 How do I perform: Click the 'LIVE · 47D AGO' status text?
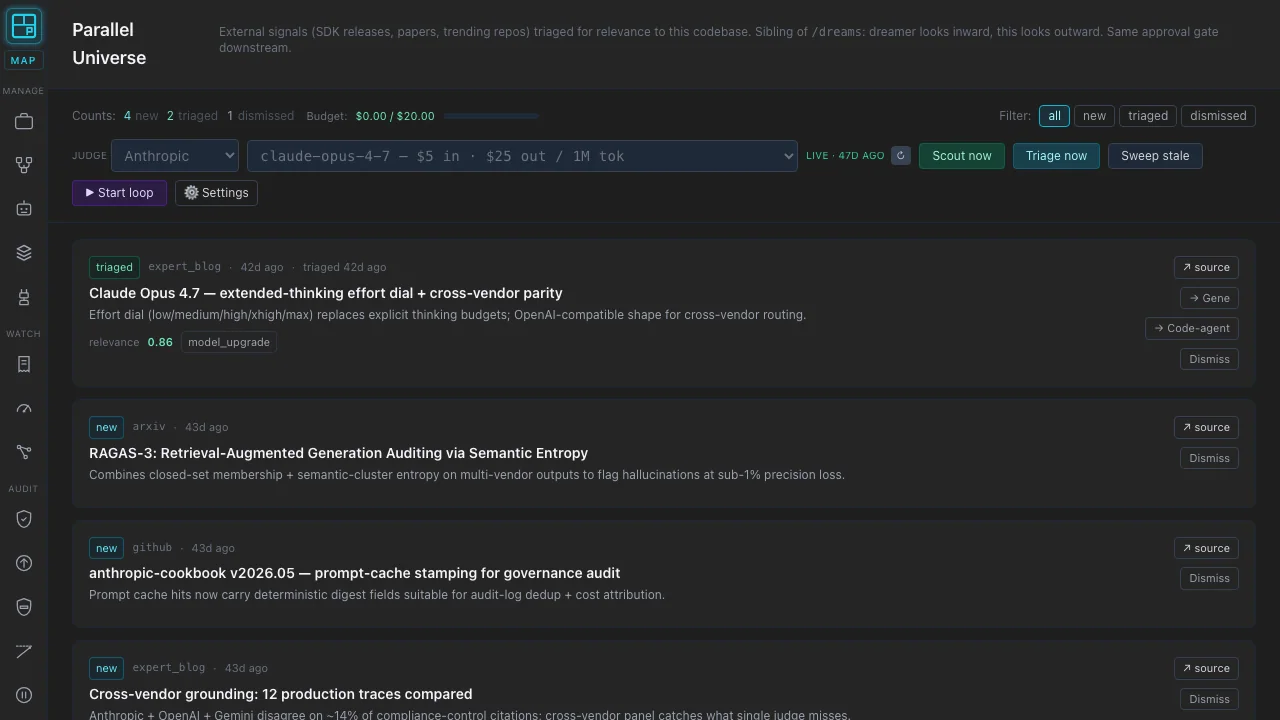[845, 156]
